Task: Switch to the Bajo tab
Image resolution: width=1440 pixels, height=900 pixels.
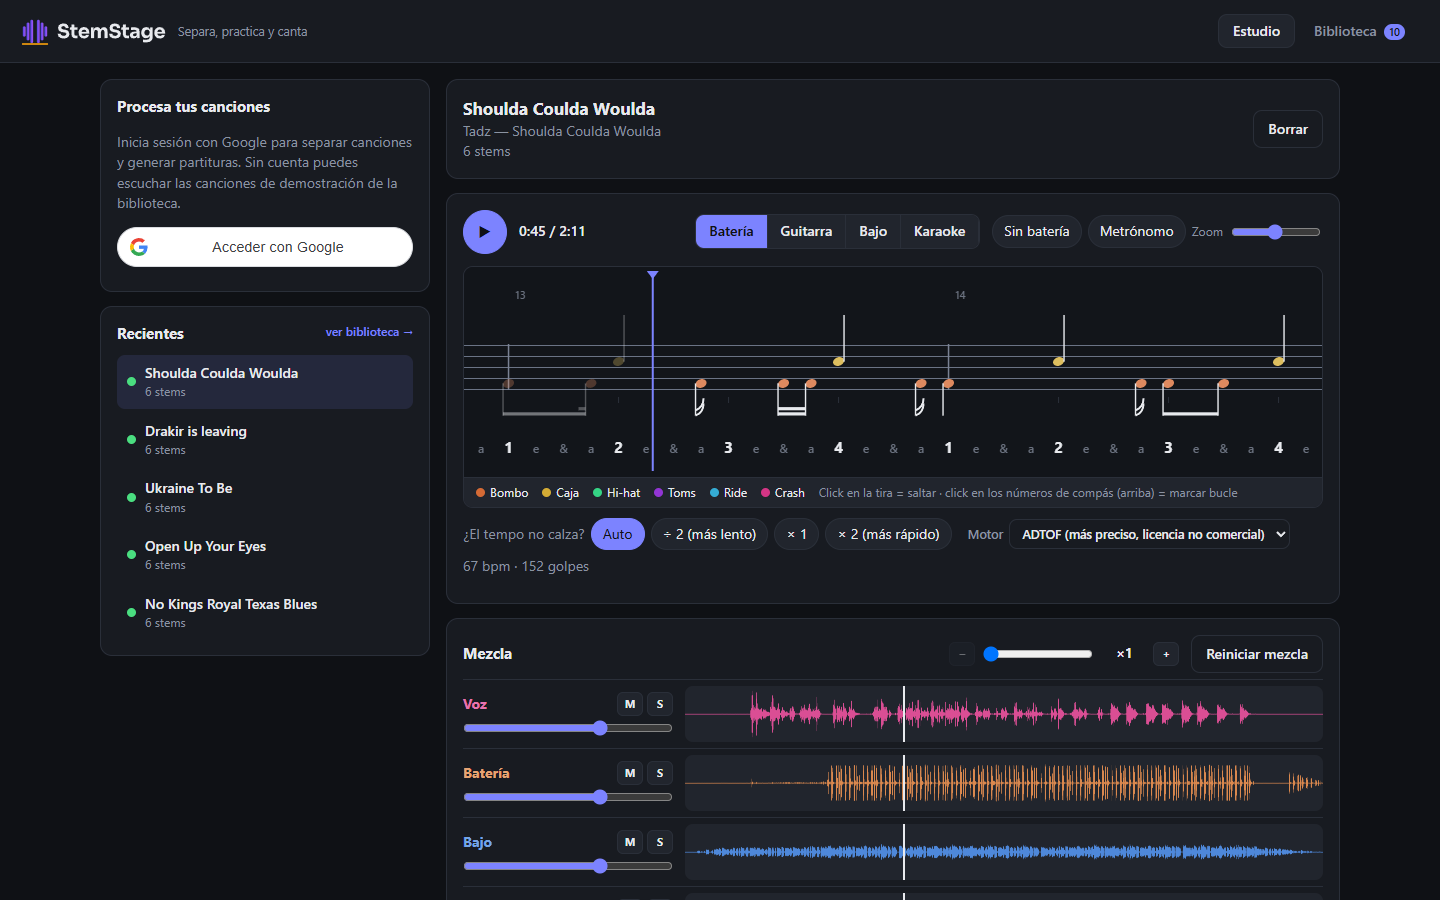Action: [873, 231]
